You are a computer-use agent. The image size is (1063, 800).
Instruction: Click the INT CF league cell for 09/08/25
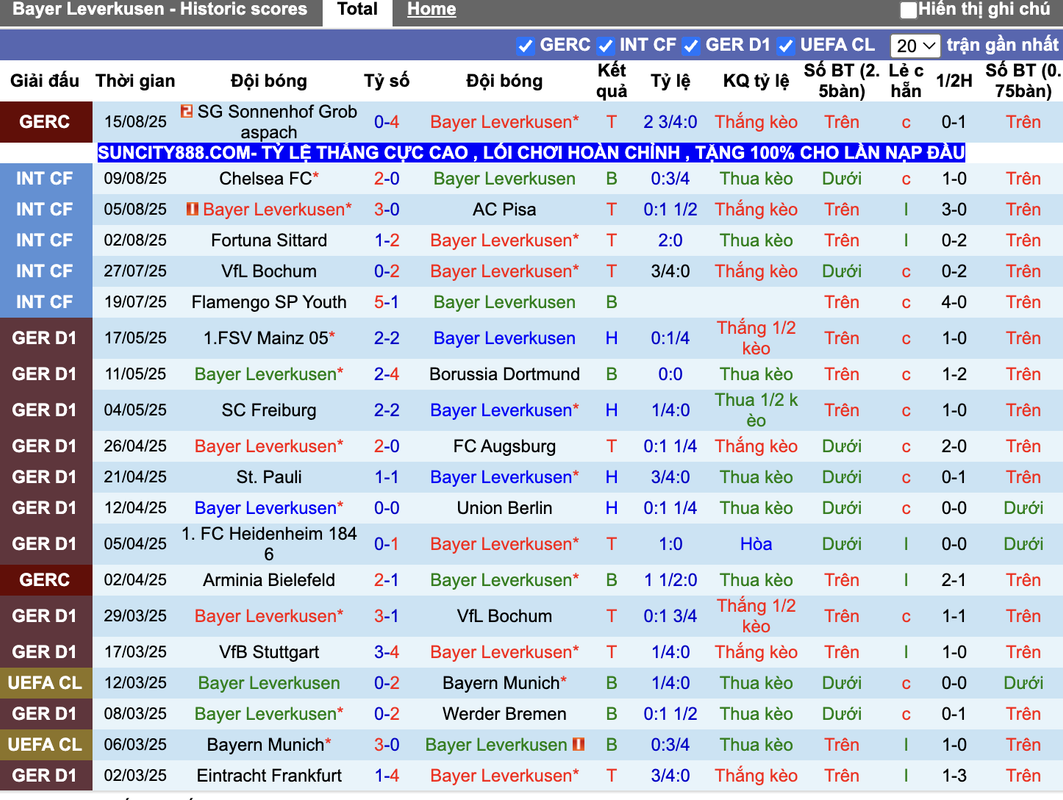coord(45,179)
